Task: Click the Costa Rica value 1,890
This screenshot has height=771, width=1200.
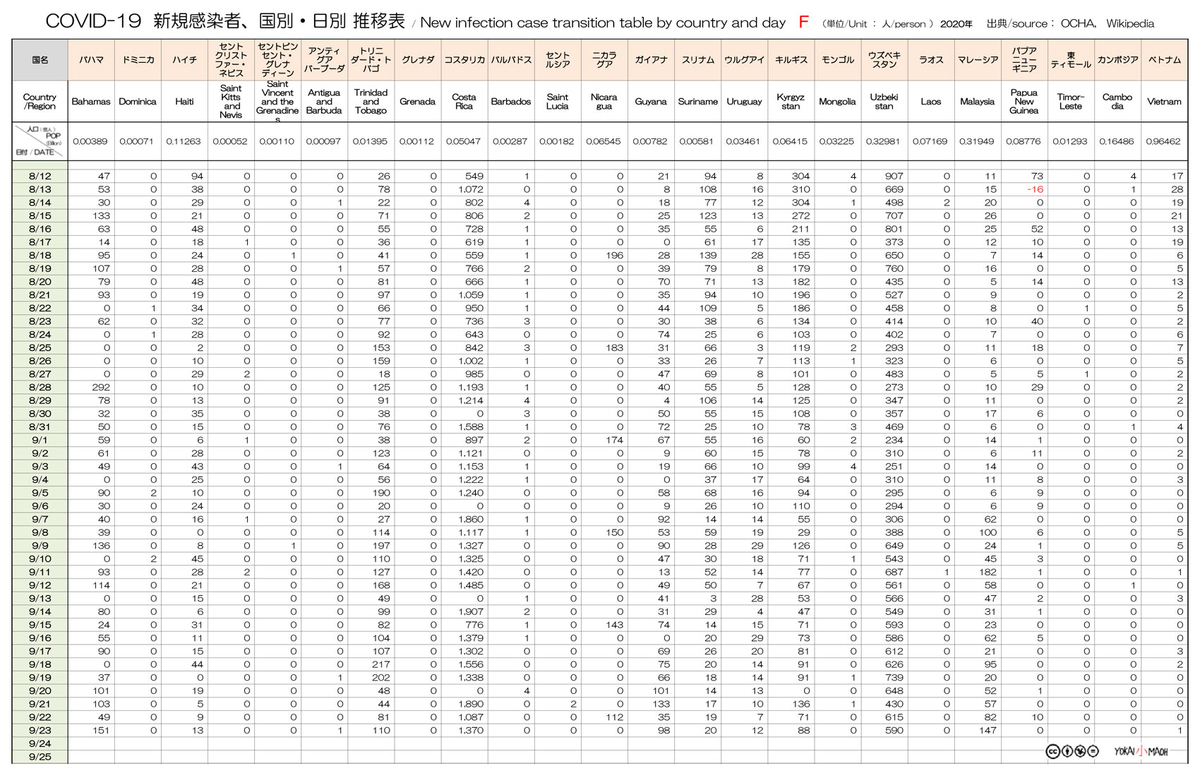Action: coord(470,702)
